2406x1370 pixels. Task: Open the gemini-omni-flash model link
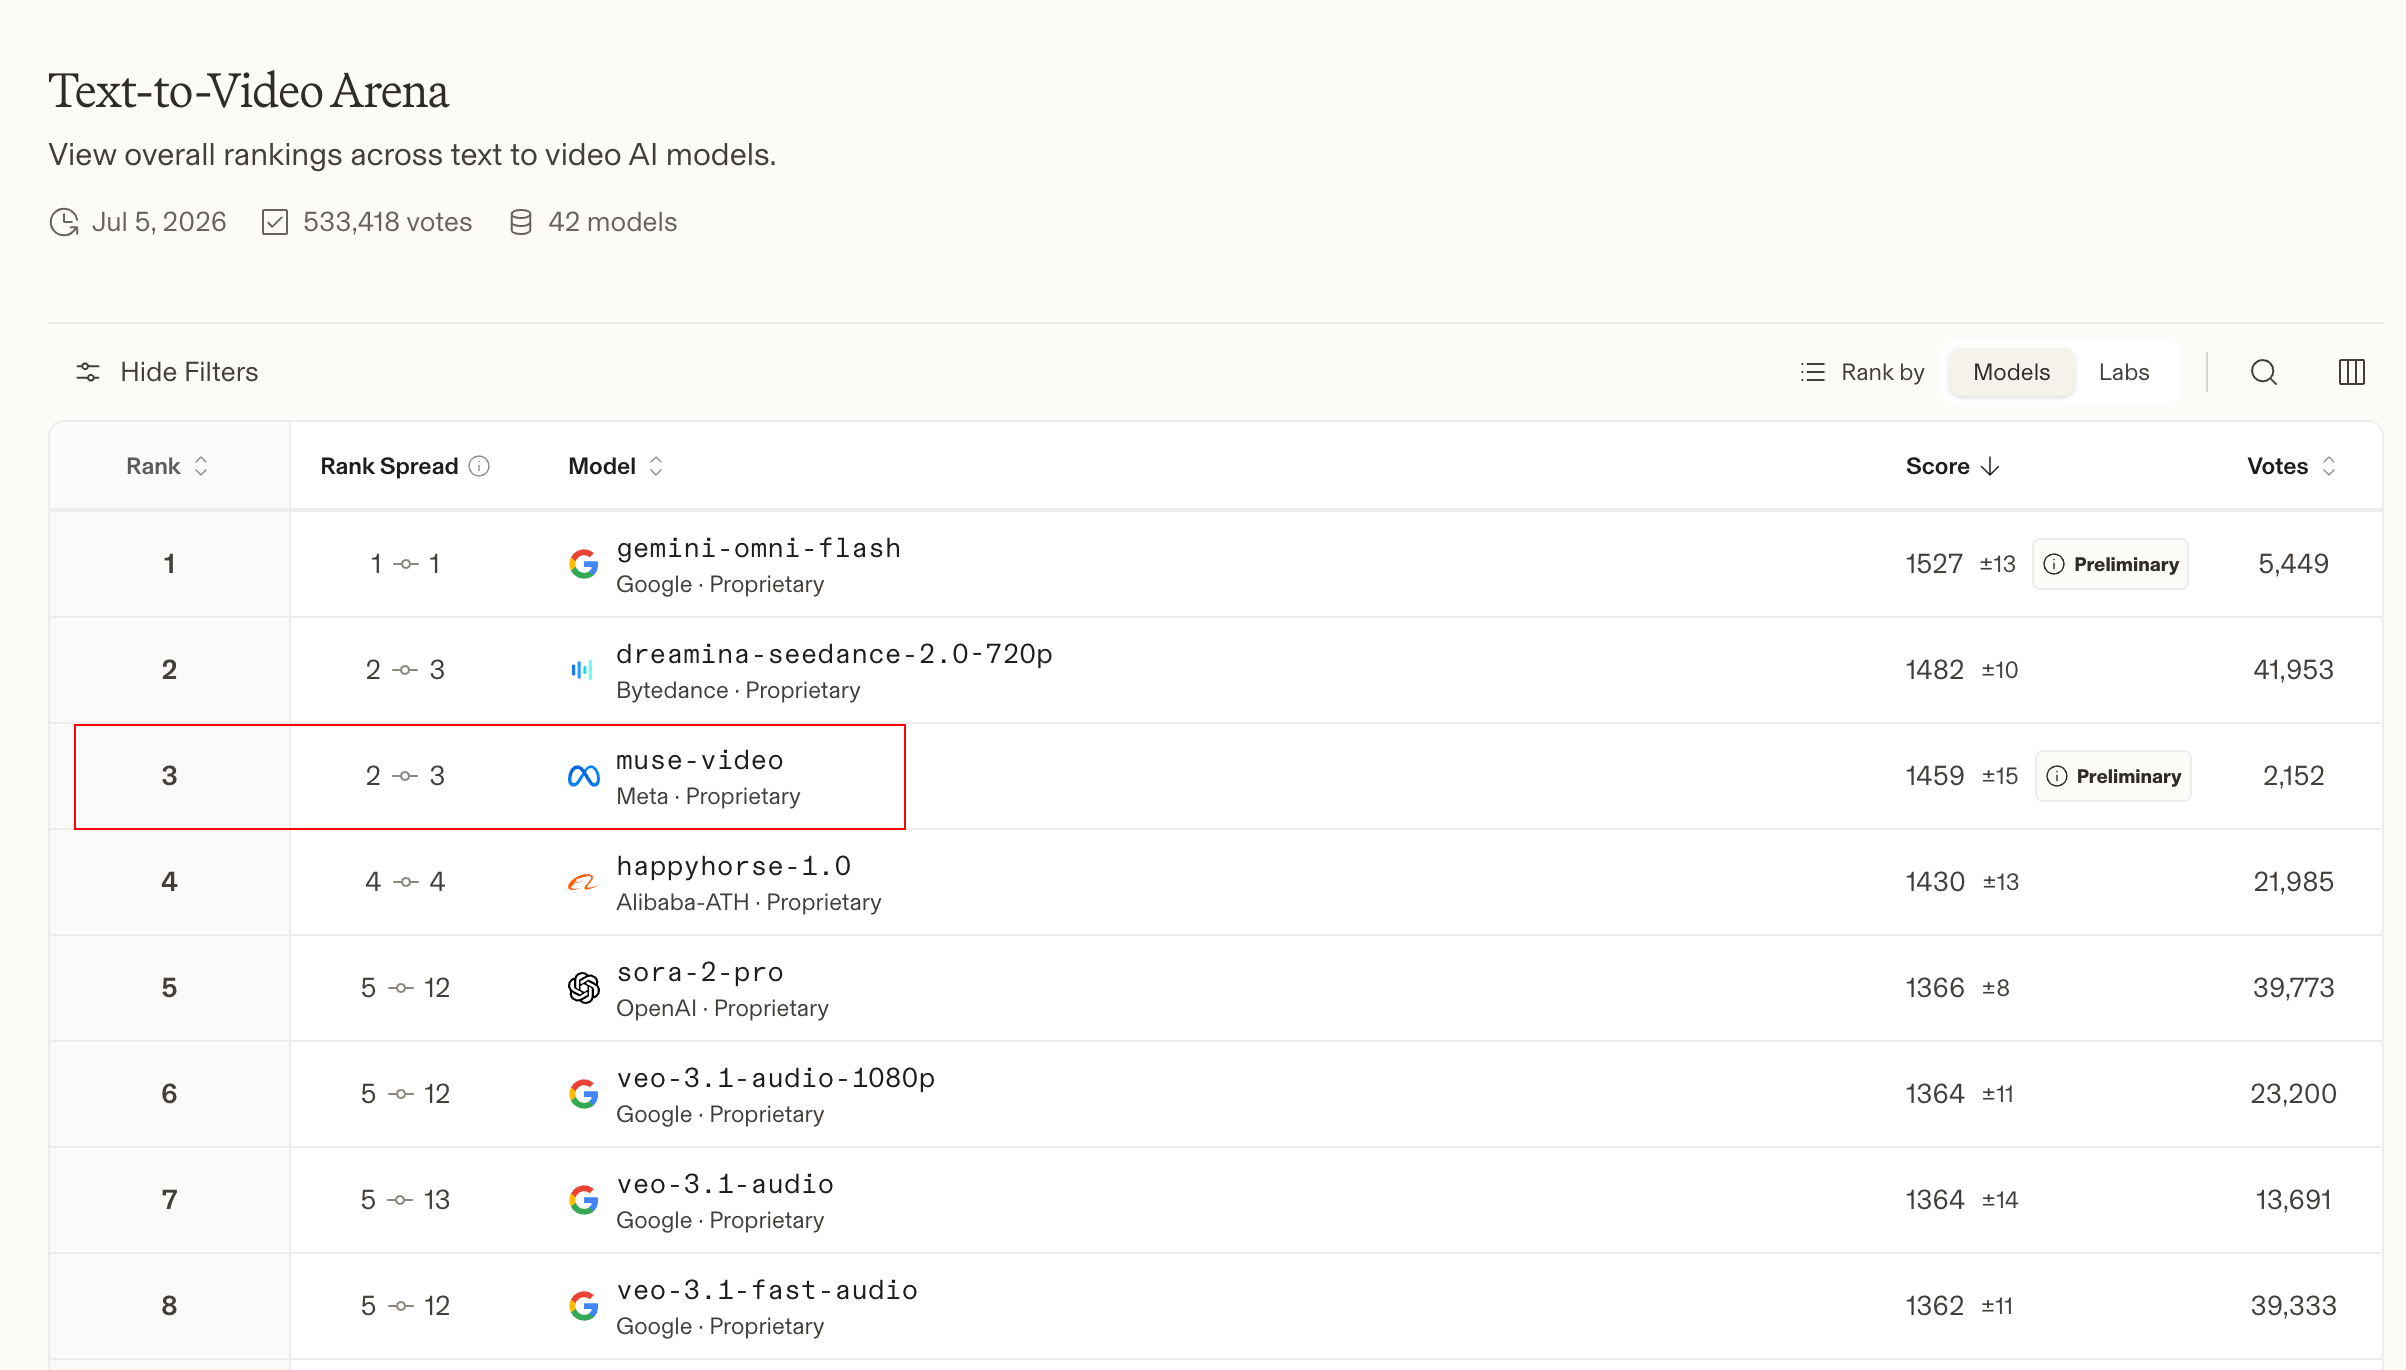[x=758, y=548]
